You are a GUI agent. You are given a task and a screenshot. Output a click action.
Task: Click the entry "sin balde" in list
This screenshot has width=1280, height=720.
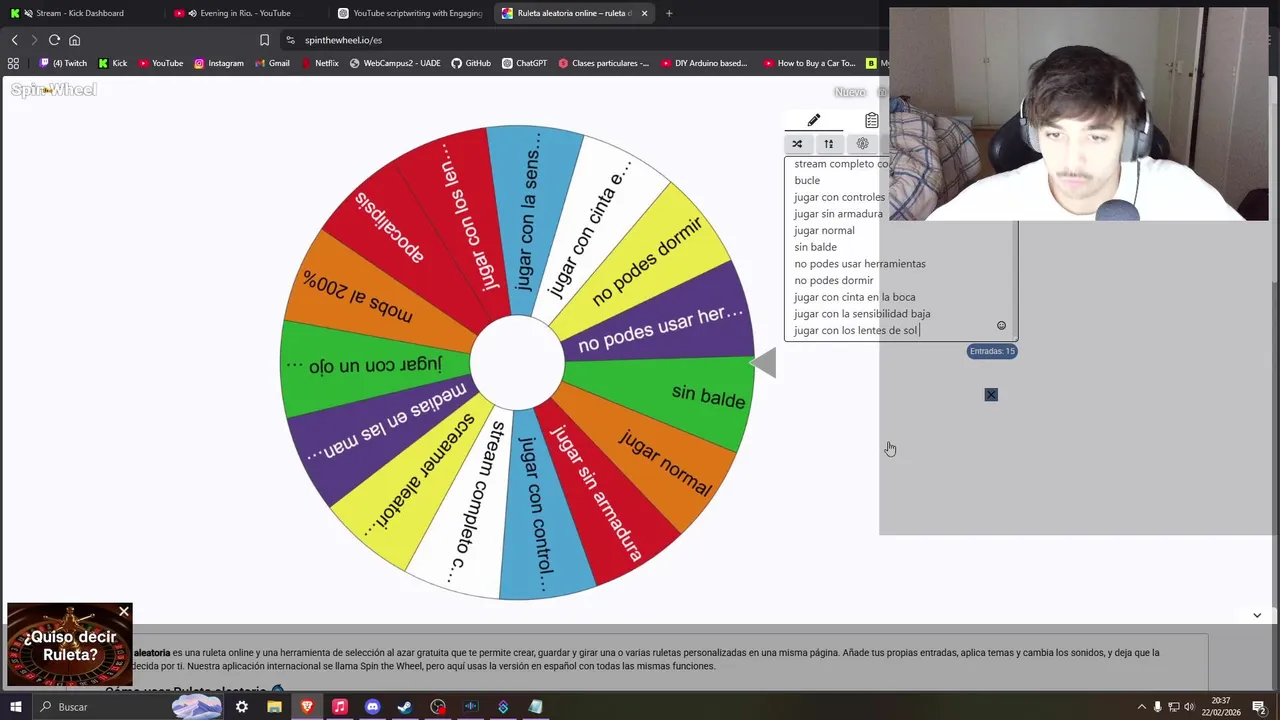point(815,247)
